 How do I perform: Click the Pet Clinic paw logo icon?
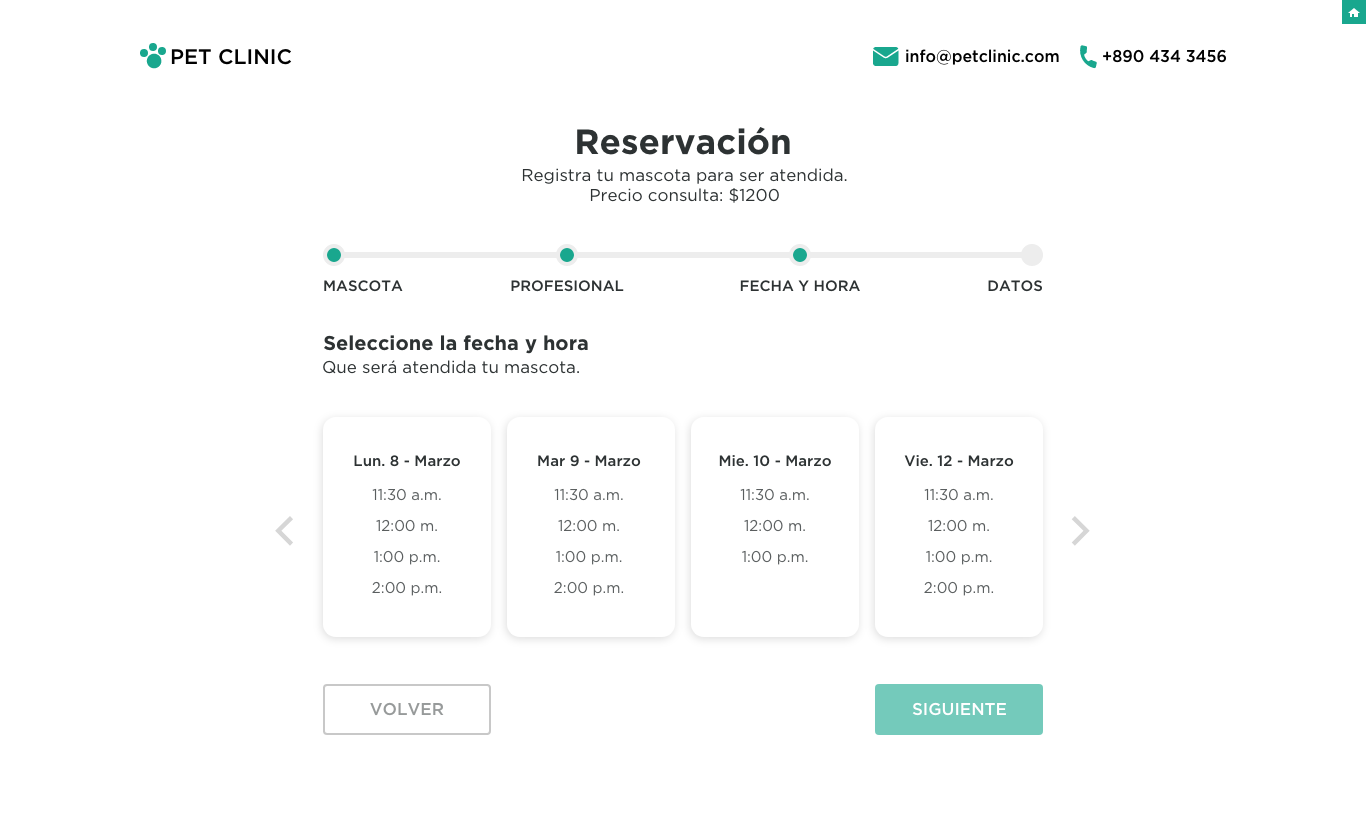[x=152, y=56]
